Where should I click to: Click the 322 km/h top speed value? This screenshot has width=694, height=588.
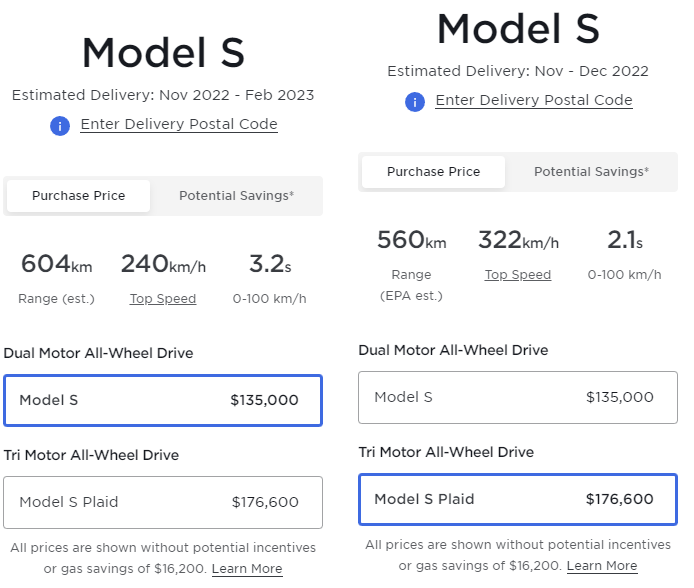(x=518, y=241)
